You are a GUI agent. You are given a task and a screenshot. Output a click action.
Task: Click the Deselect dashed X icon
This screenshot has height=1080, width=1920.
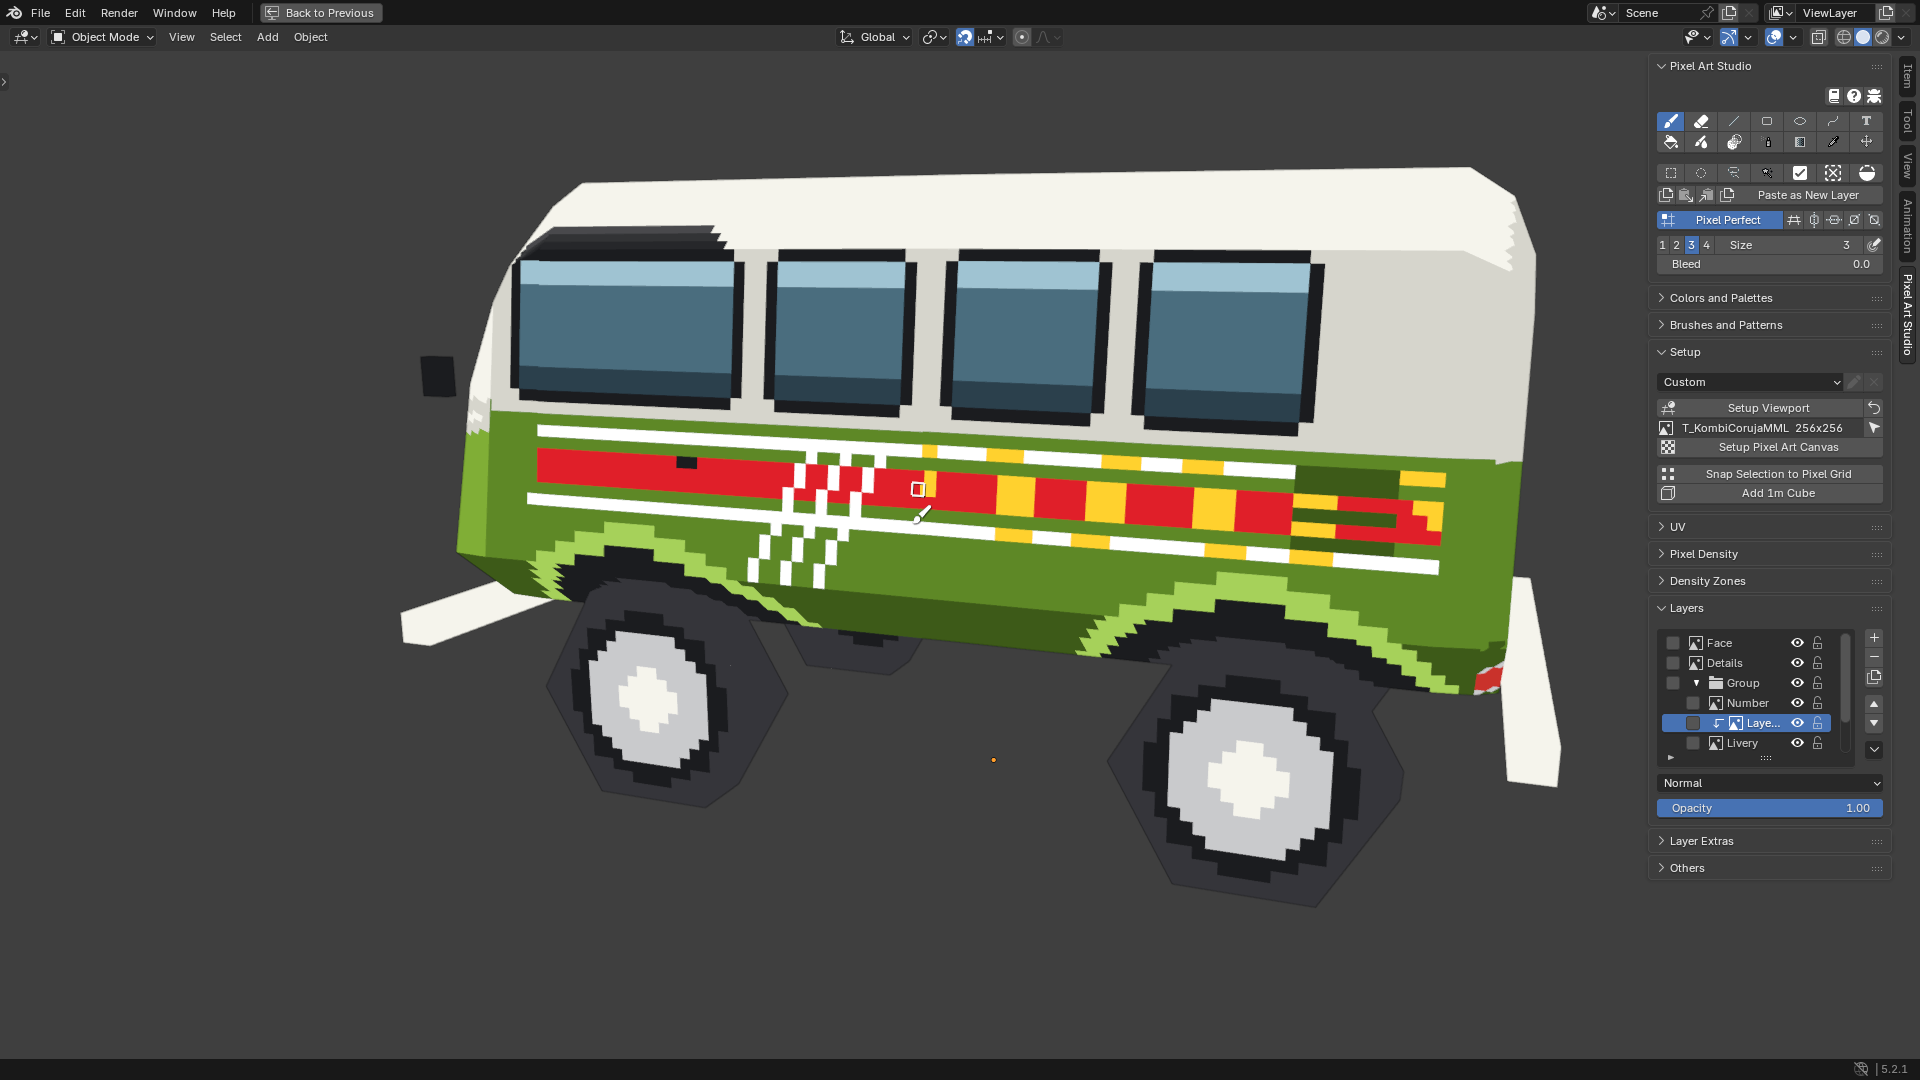[1833, 173]
